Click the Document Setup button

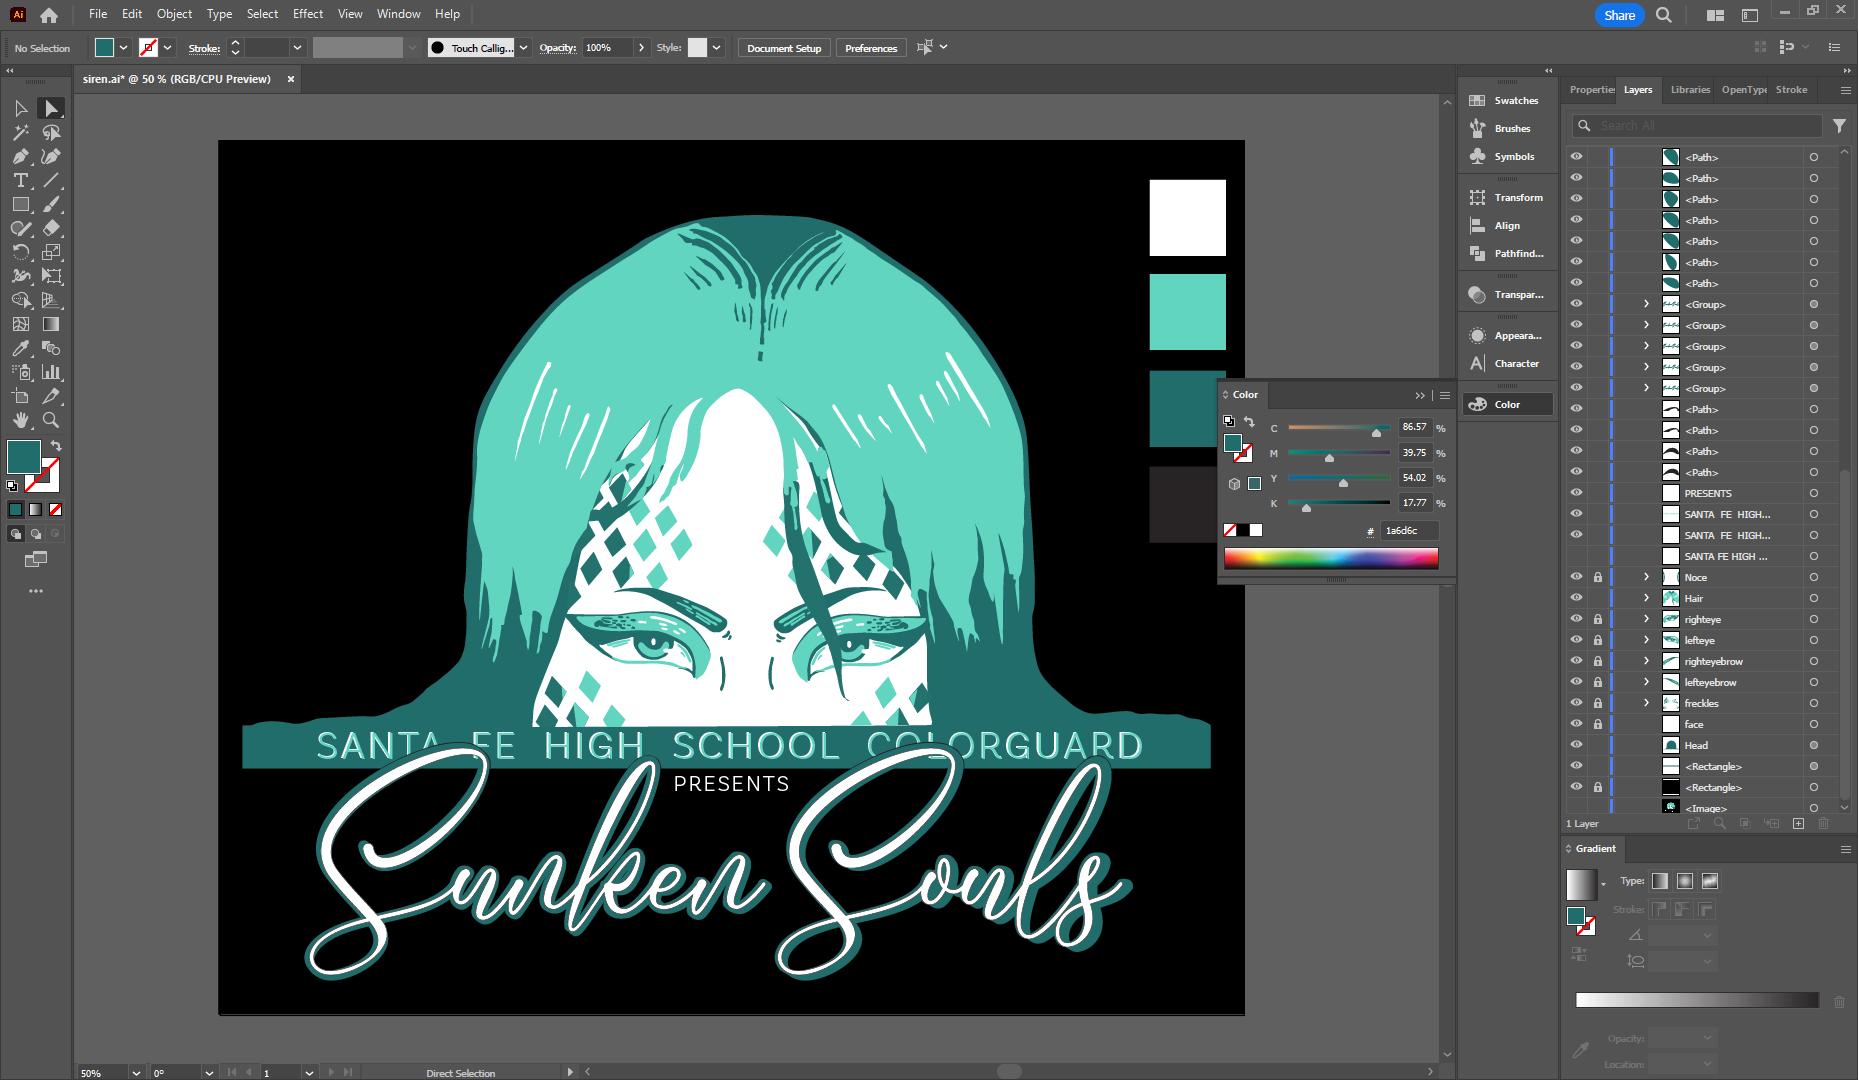click(x=784, y=48)
